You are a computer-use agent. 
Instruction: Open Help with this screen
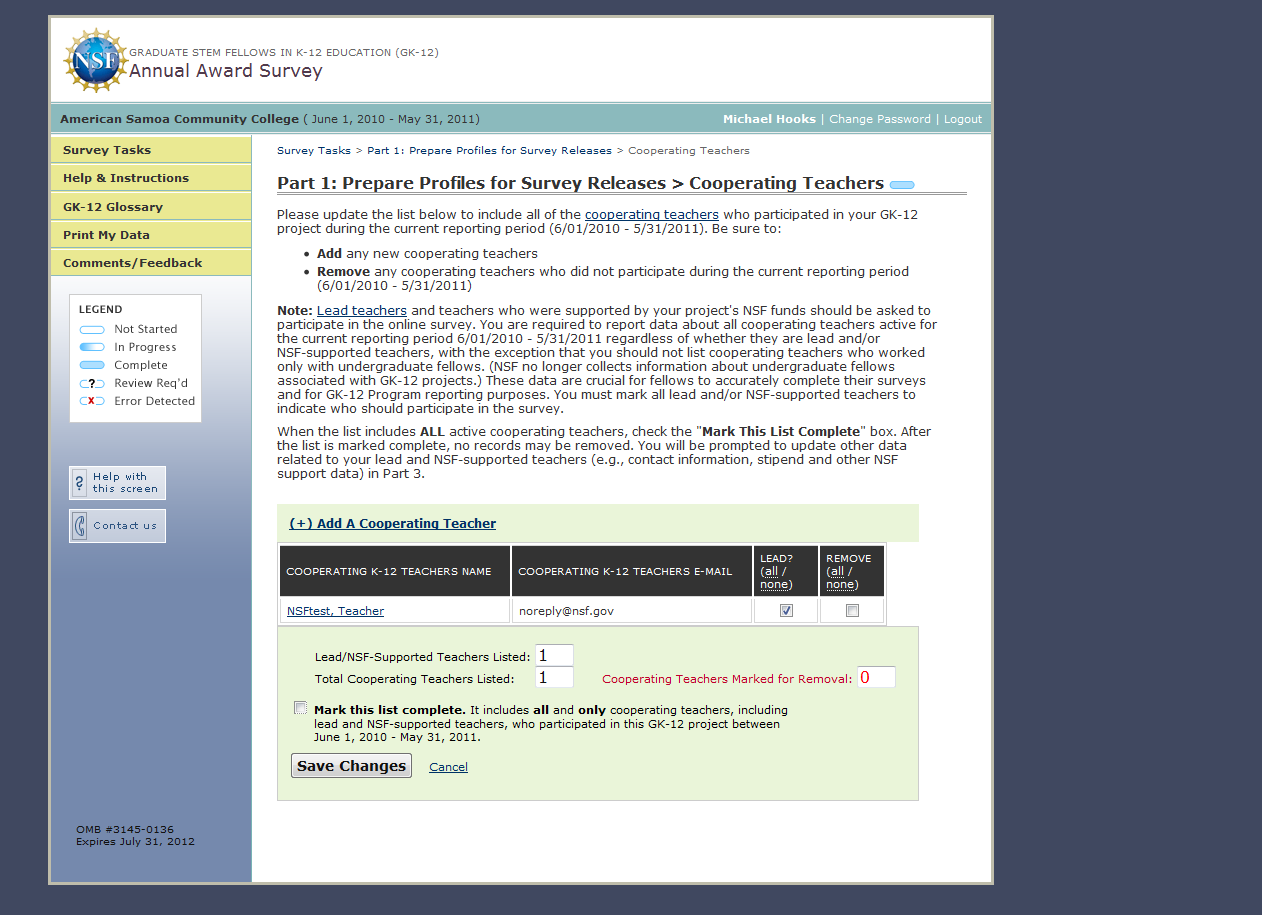pos(117,483)
